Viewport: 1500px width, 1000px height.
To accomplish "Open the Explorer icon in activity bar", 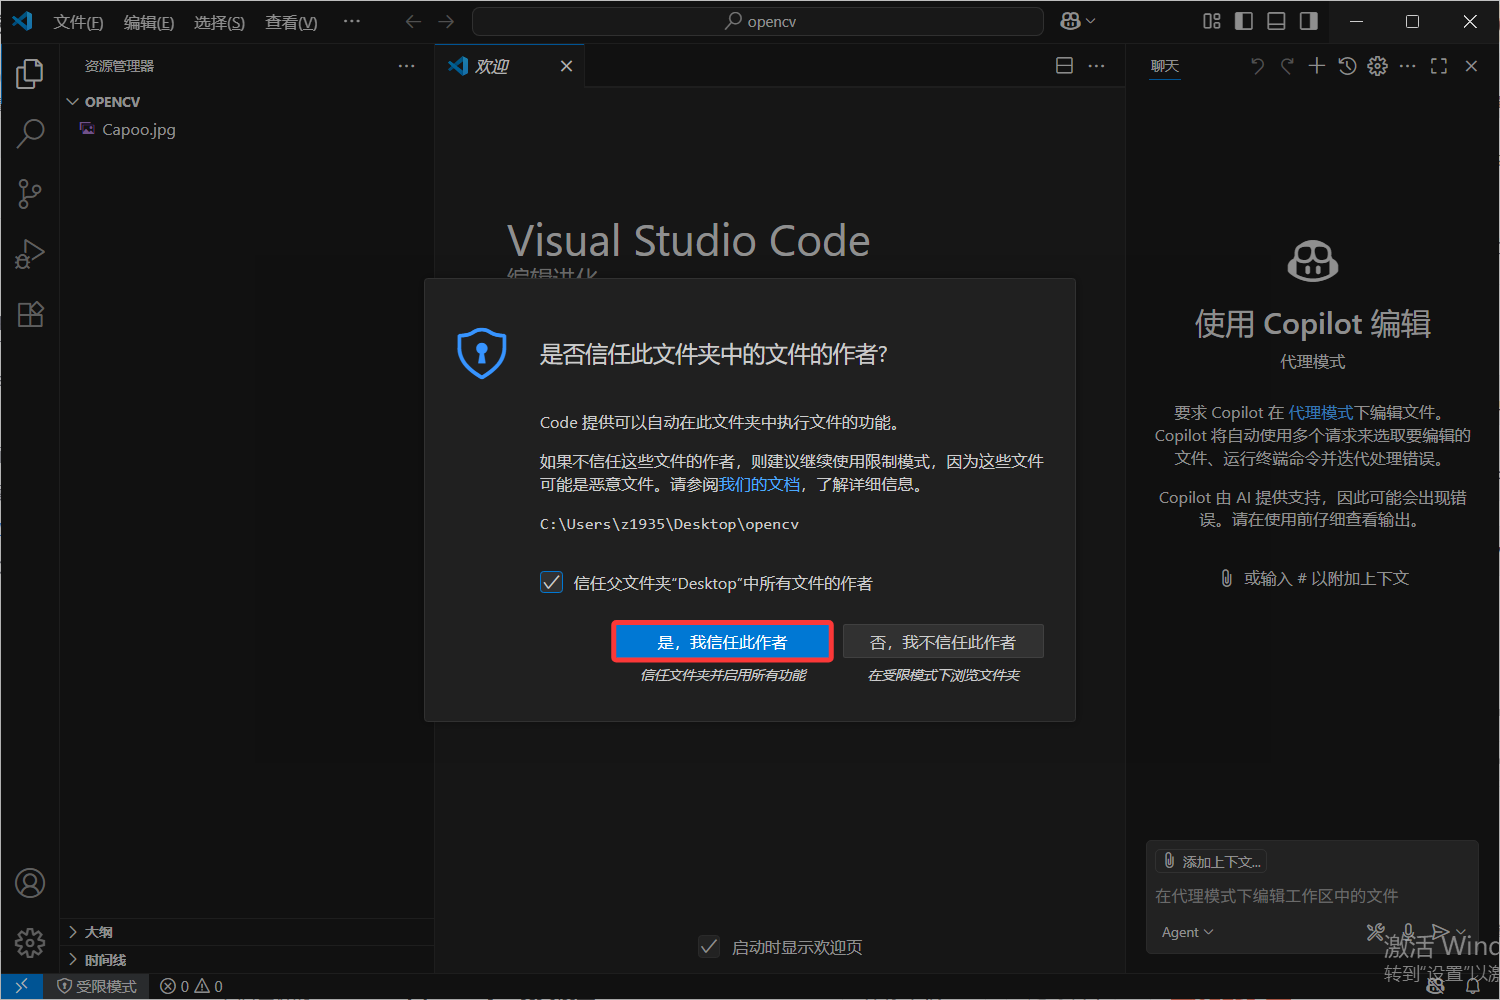I will click(x=30, y=73).
